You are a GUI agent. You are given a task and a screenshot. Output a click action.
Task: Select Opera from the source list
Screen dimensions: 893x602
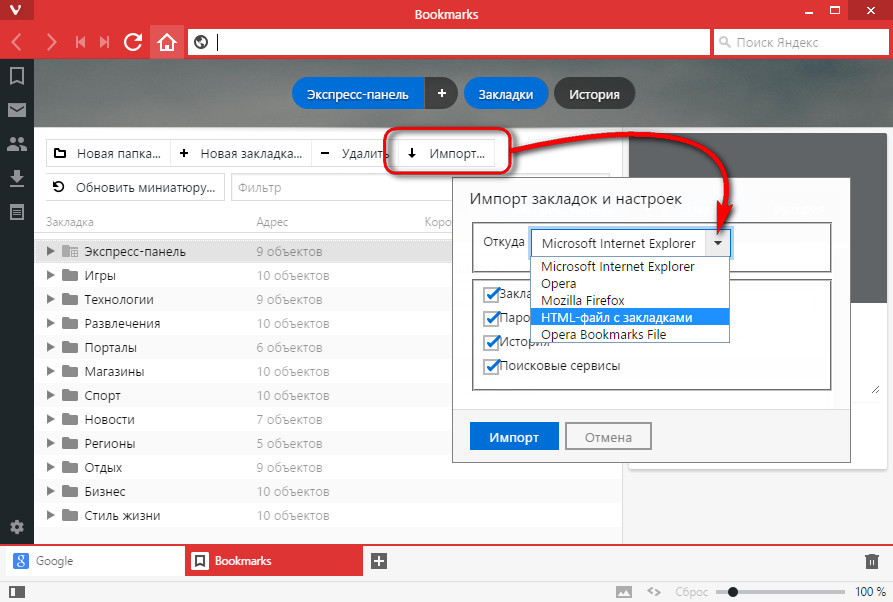(630, 284)
